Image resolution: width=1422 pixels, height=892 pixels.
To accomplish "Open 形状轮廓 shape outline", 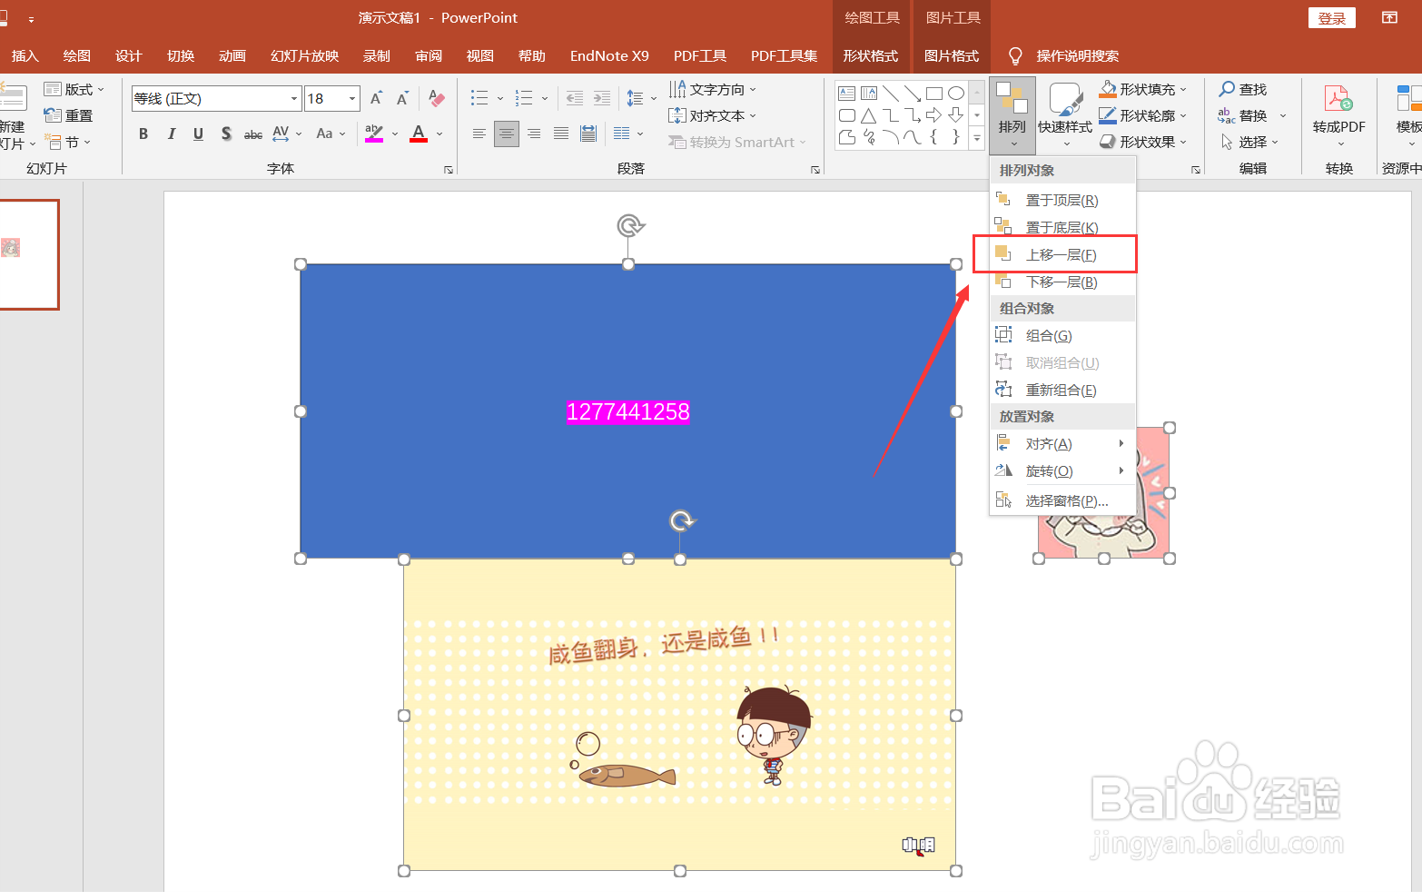I will click(1144, 115).
